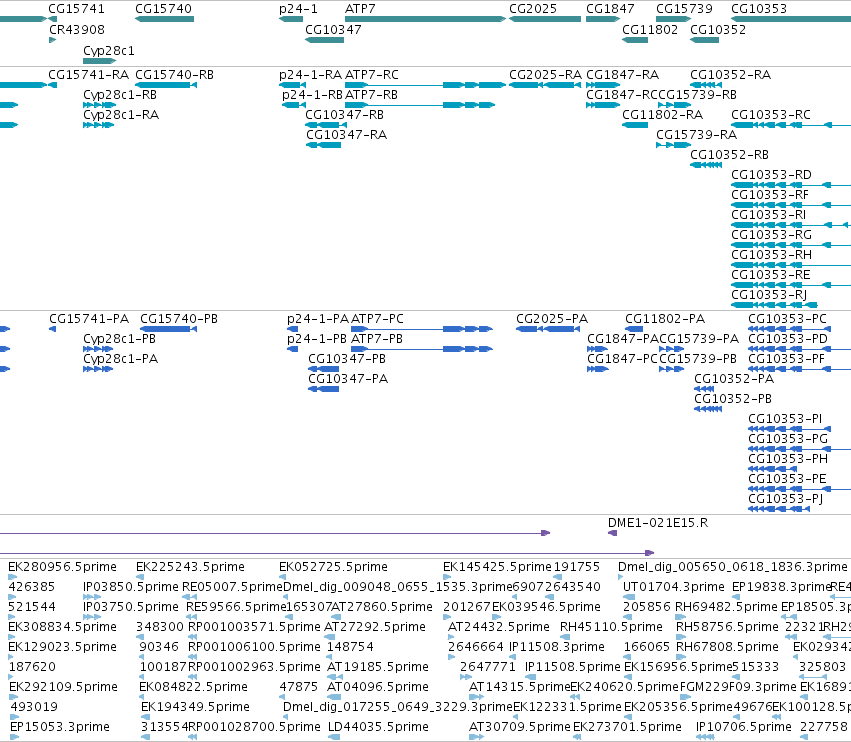Open protein CG10353-PJ

779,509
